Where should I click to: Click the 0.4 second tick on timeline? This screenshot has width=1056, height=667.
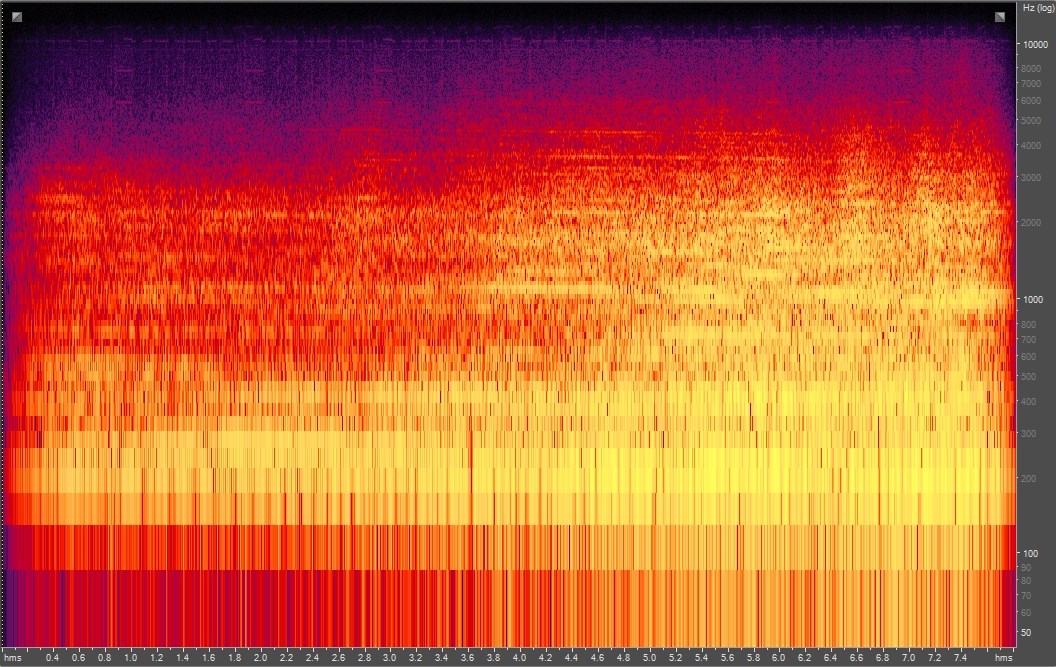pos(53,658)
